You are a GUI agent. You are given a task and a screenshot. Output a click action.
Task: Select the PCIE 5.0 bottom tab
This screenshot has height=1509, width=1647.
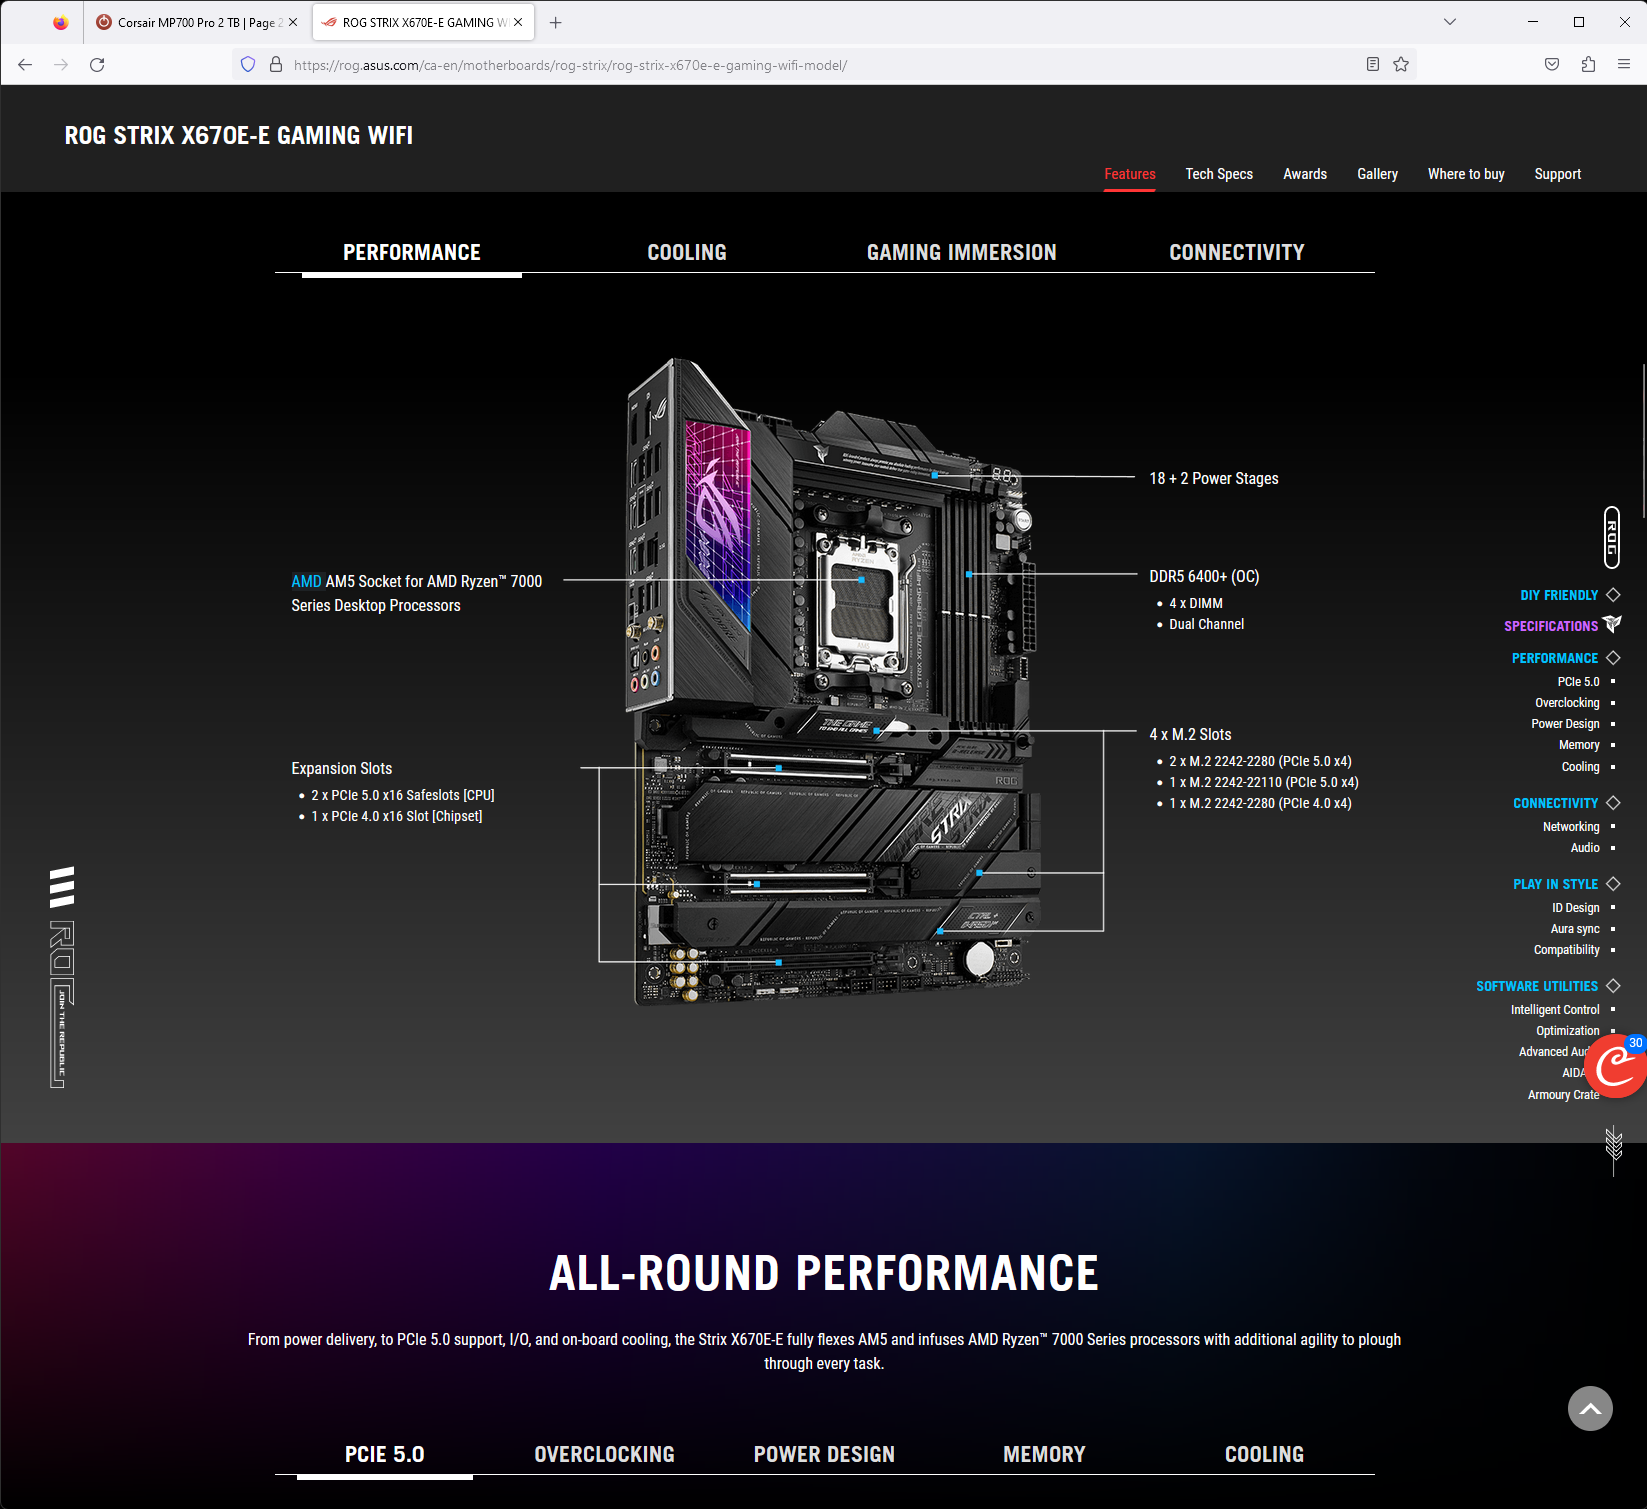click(x=385, y=1454)
